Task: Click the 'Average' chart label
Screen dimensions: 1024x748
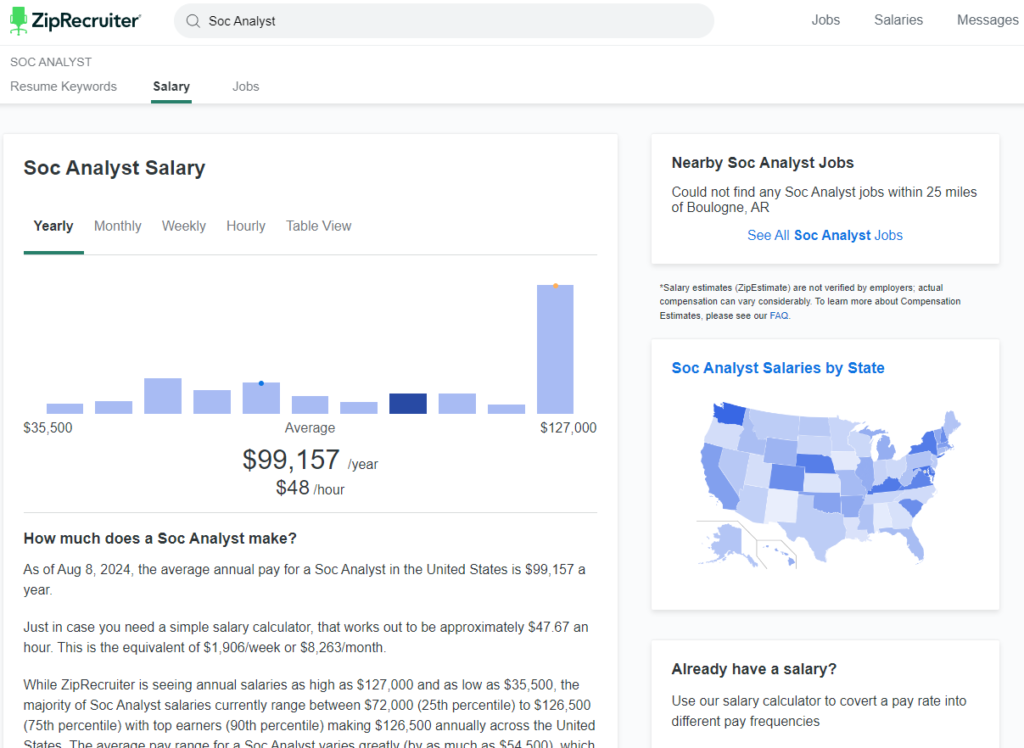Action: (x=310, y=428)
